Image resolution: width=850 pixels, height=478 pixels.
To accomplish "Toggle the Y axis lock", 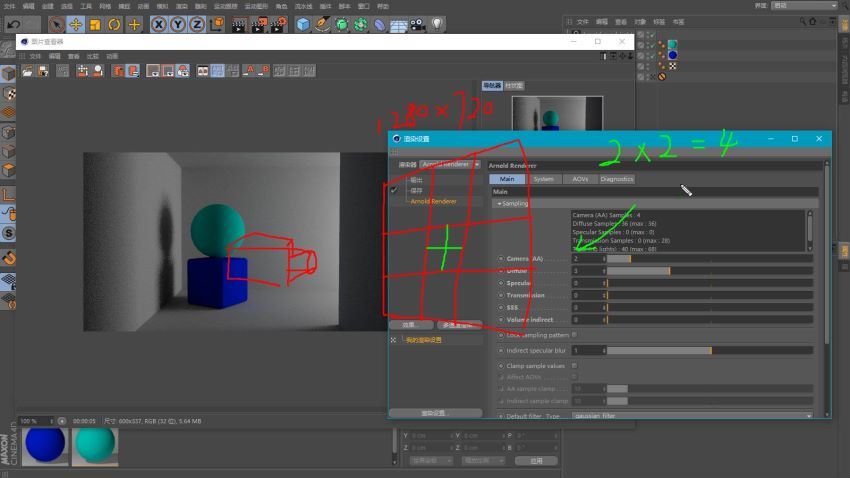I will [x=178, y=24].
